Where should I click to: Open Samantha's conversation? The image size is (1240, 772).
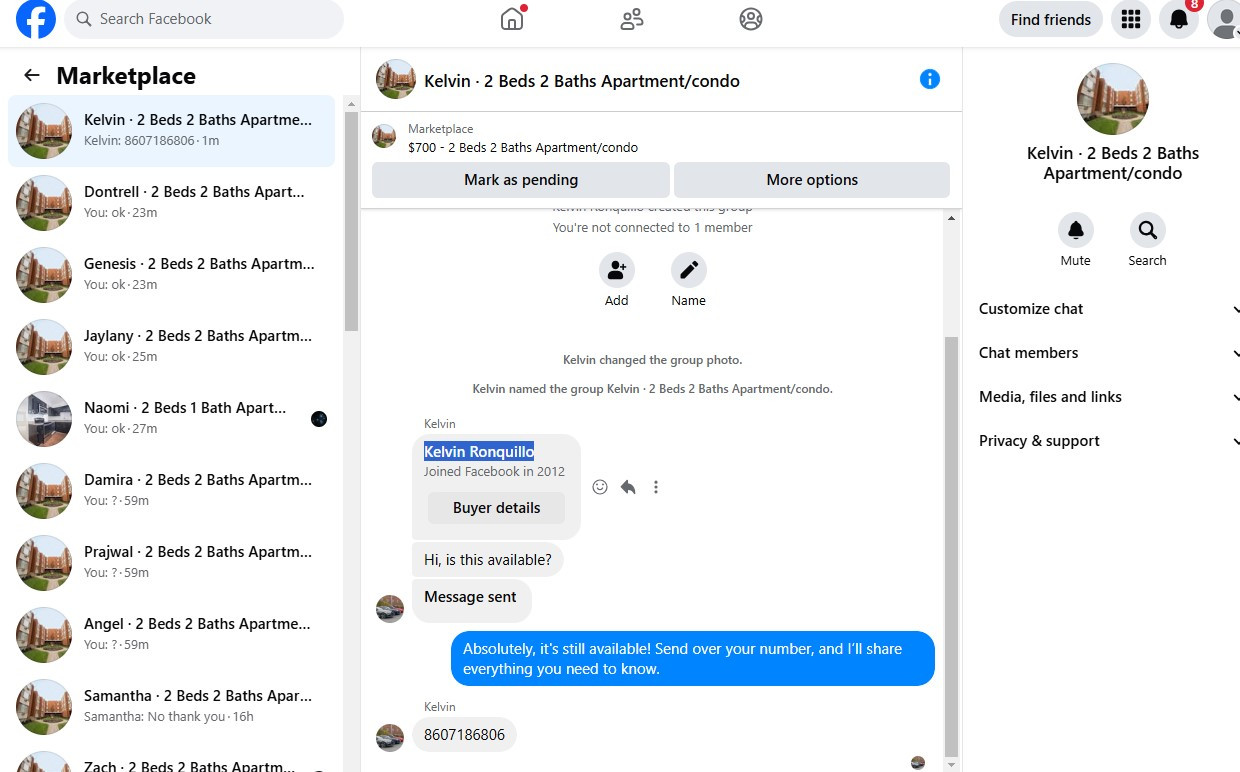point(171,707)
